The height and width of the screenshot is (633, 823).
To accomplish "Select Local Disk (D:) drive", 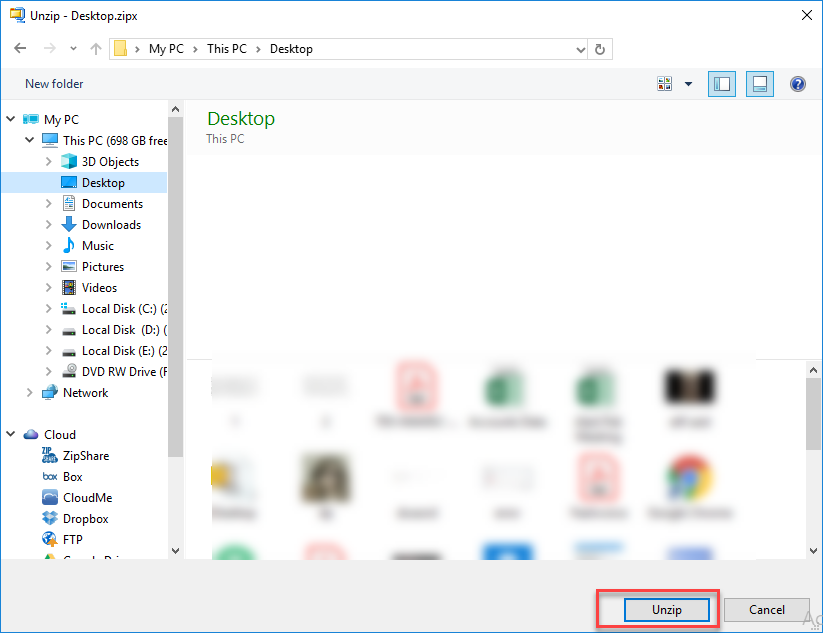I will 124,330.
